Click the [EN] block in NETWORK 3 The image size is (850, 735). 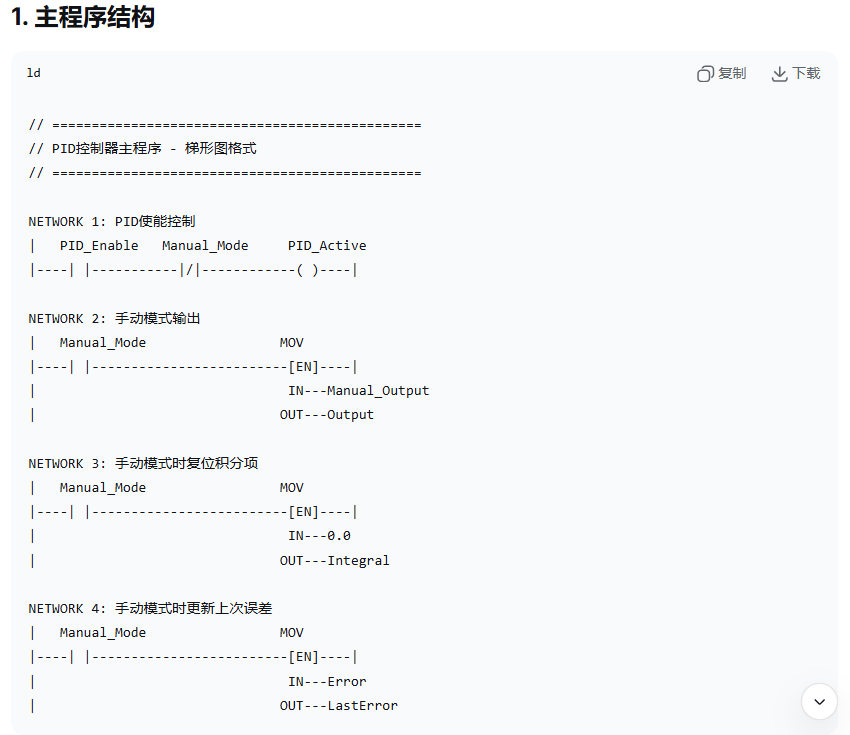coord(304,512)
